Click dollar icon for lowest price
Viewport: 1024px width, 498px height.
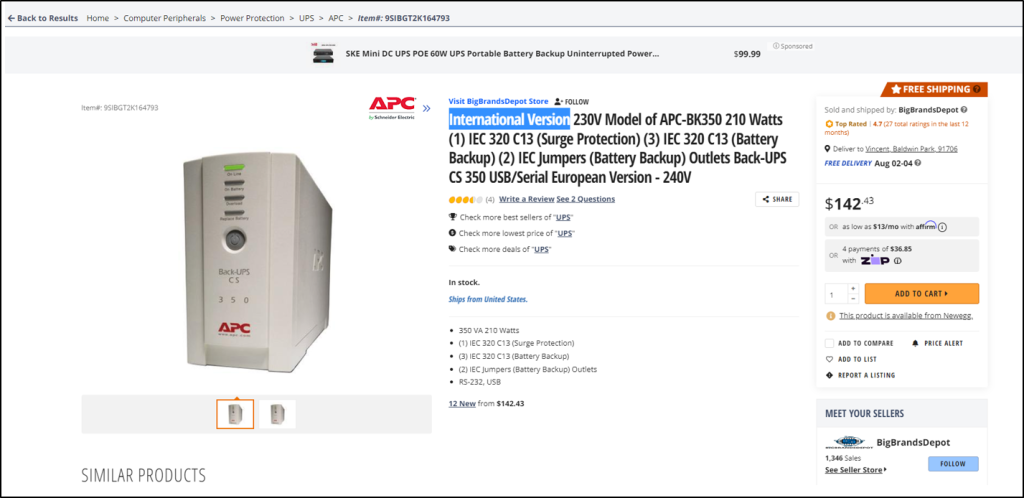tap(453, 232)
